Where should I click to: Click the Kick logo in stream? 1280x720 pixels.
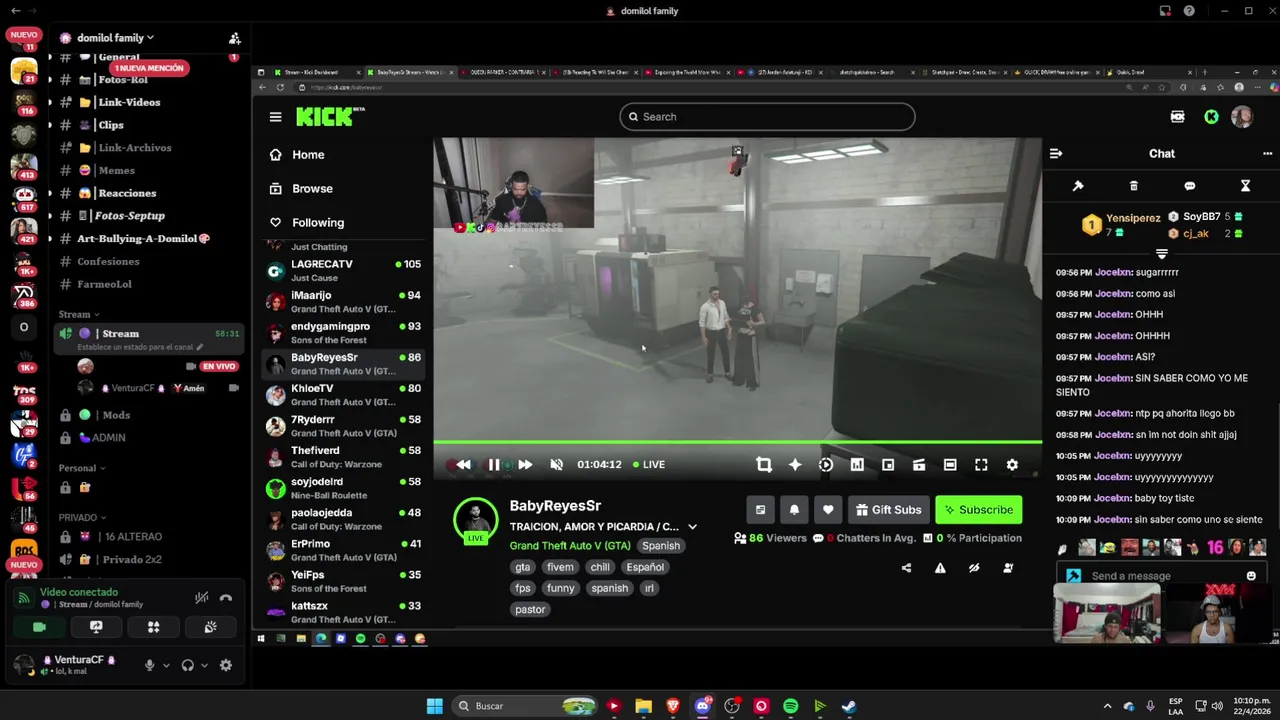(330, 117)
